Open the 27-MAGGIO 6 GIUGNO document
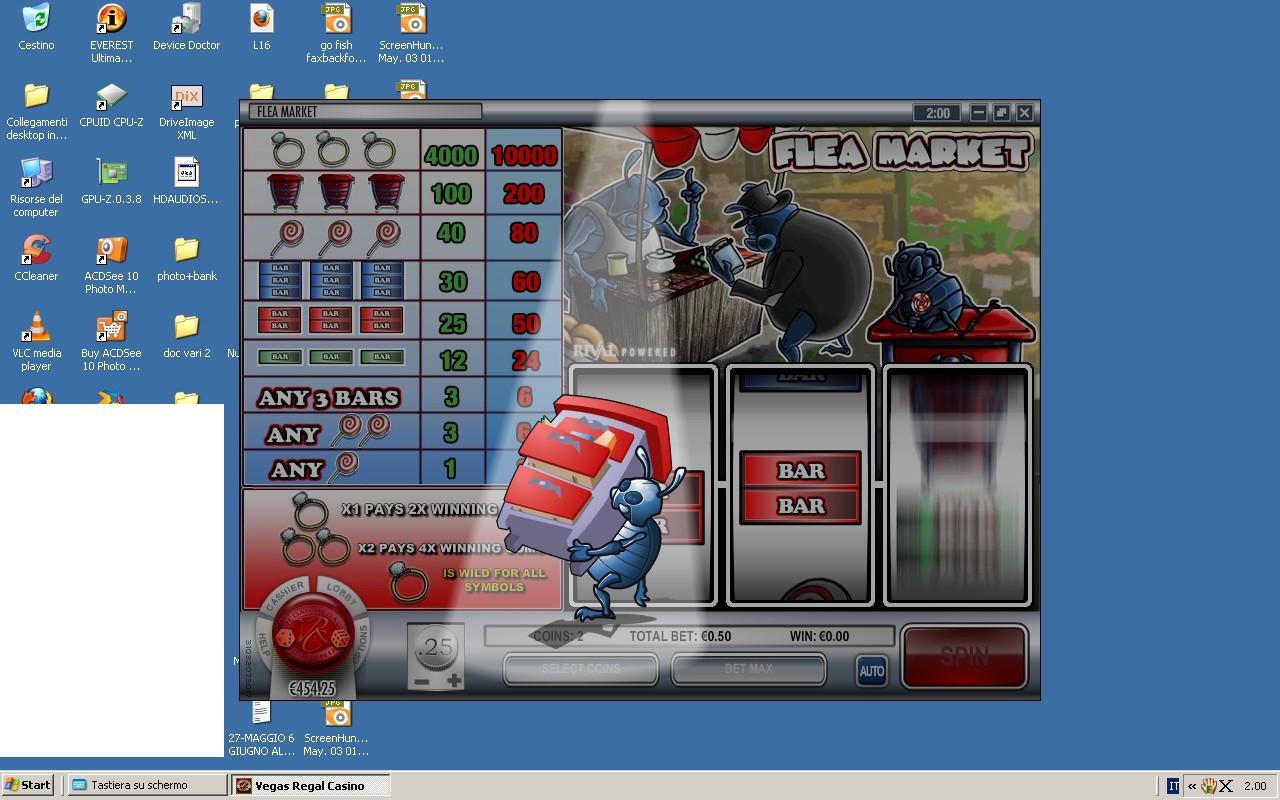Image resolution: width=1280 pixels, height=800 pixels. (261, 728)
